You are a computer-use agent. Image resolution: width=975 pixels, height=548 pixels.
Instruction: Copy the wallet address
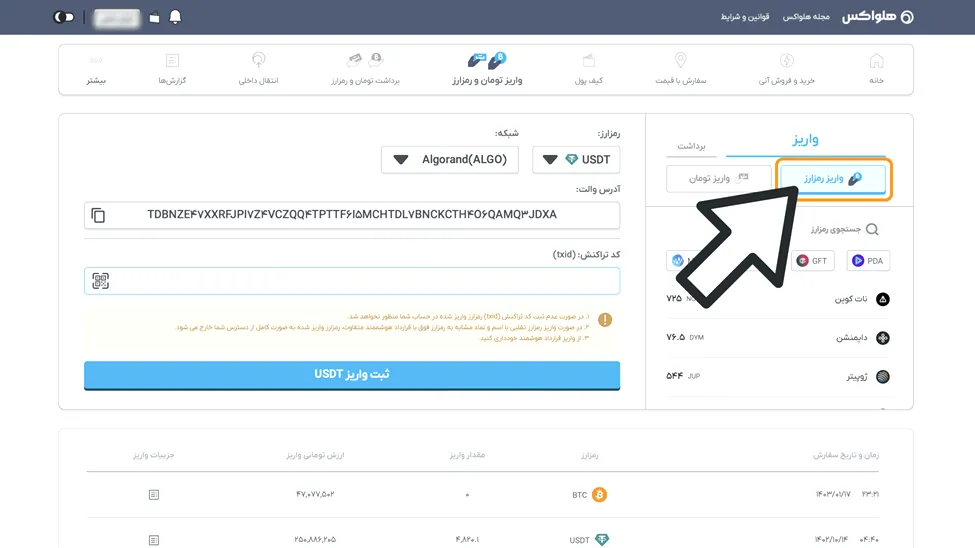[x=98, y=215]
